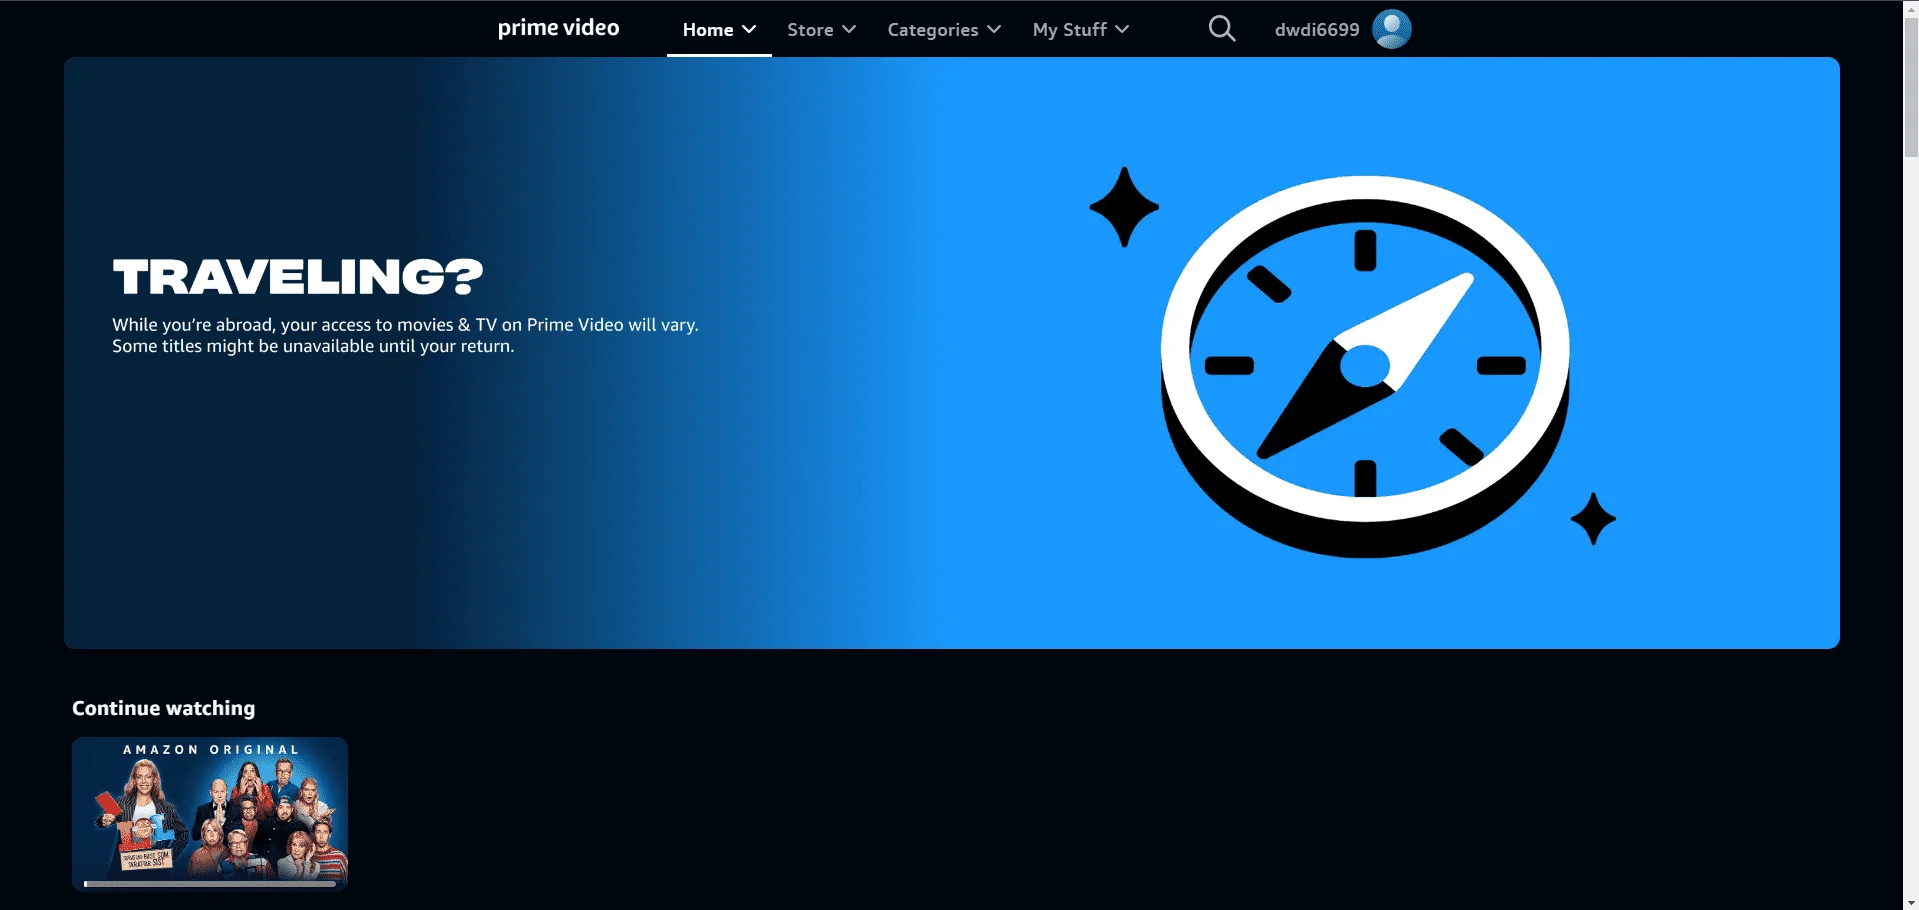This screenshot has width=1919, height=910.
Task: Click the scrollbar down arrow
Action: 1911,902
